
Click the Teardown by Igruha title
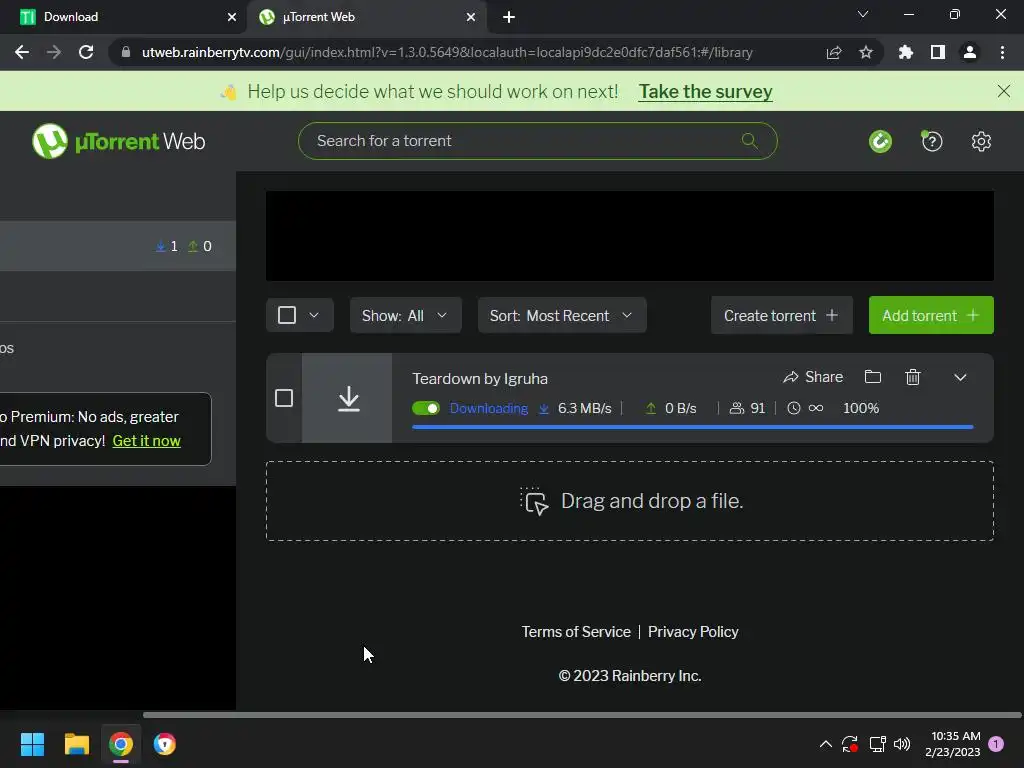coord(480,379)
